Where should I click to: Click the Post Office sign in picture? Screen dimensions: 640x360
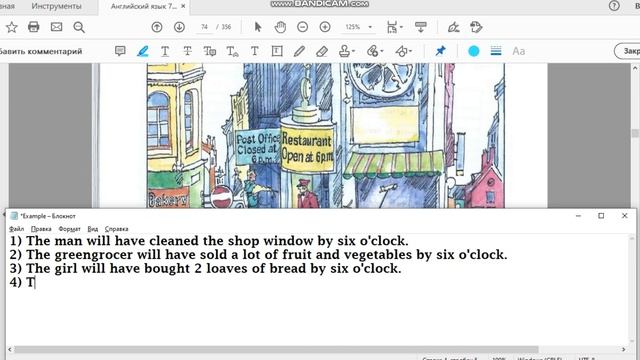[x=258, y=148]
